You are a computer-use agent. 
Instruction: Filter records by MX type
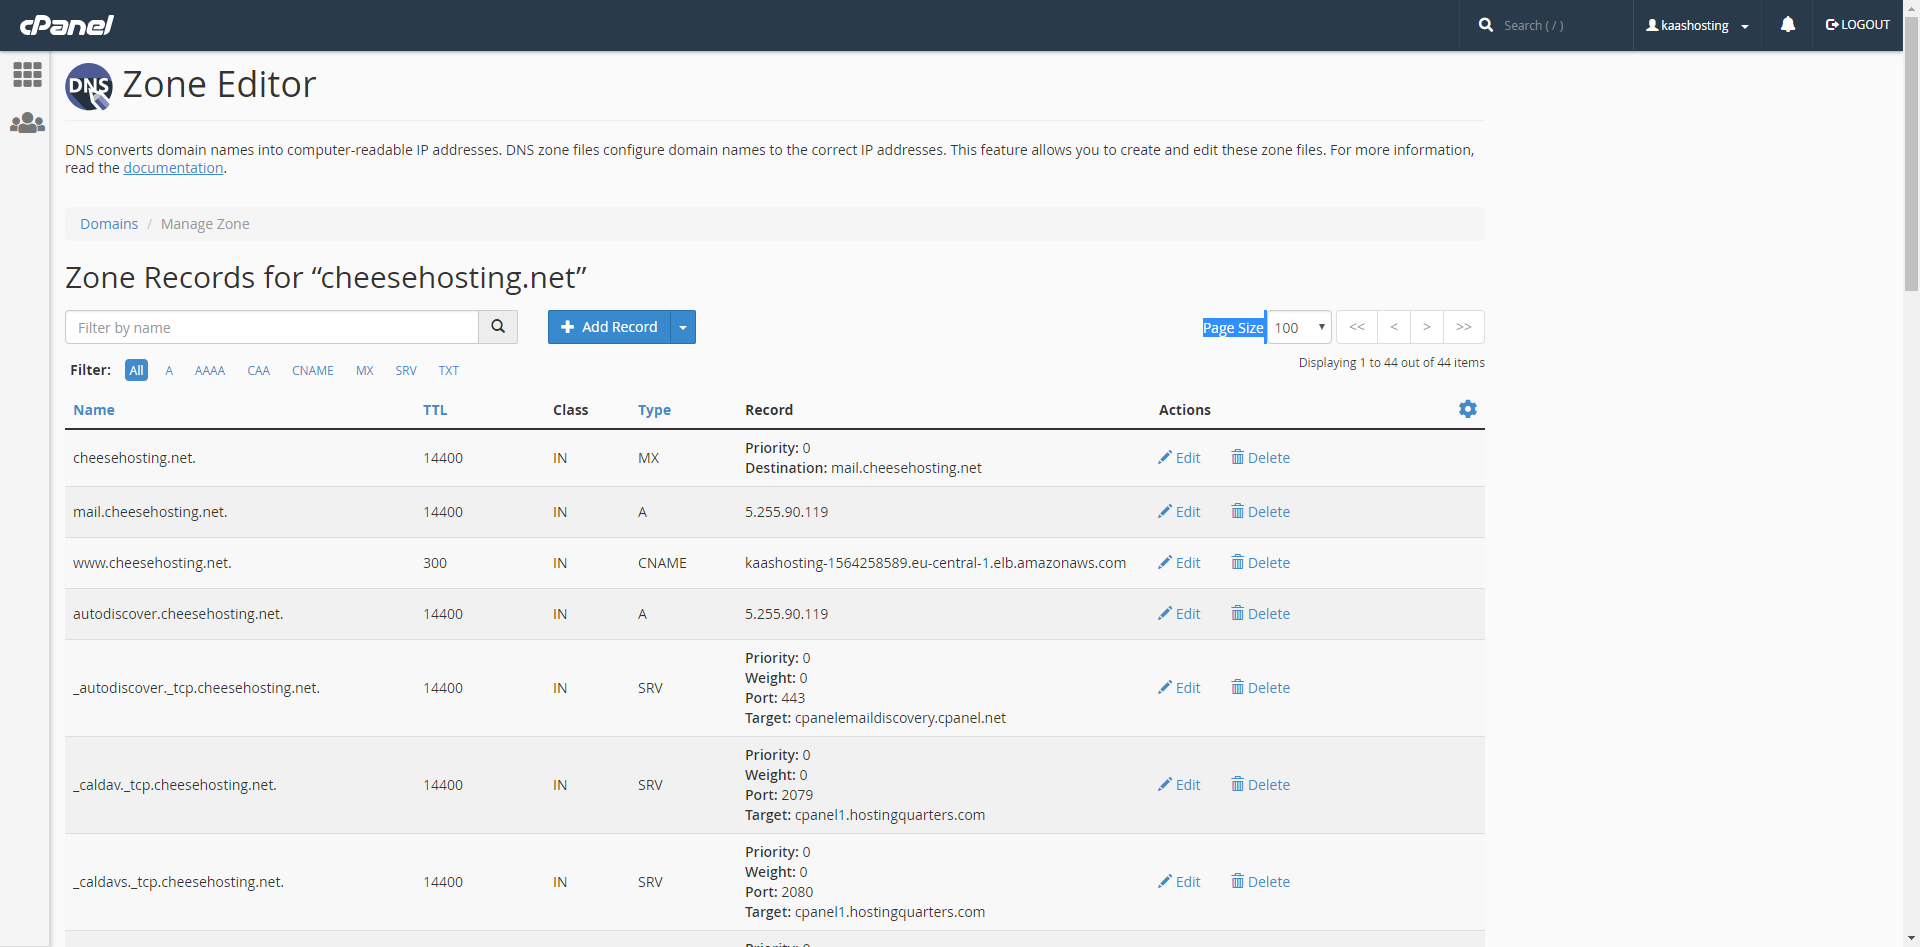[364, 370]
